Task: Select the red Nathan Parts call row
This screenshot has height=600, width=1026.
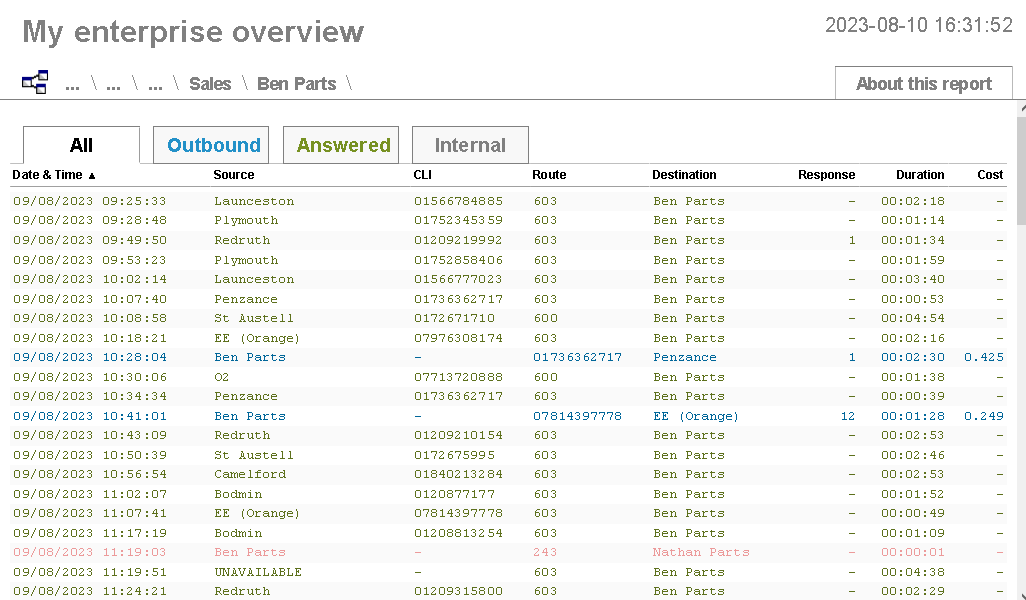Action: [x=400, y=552]
